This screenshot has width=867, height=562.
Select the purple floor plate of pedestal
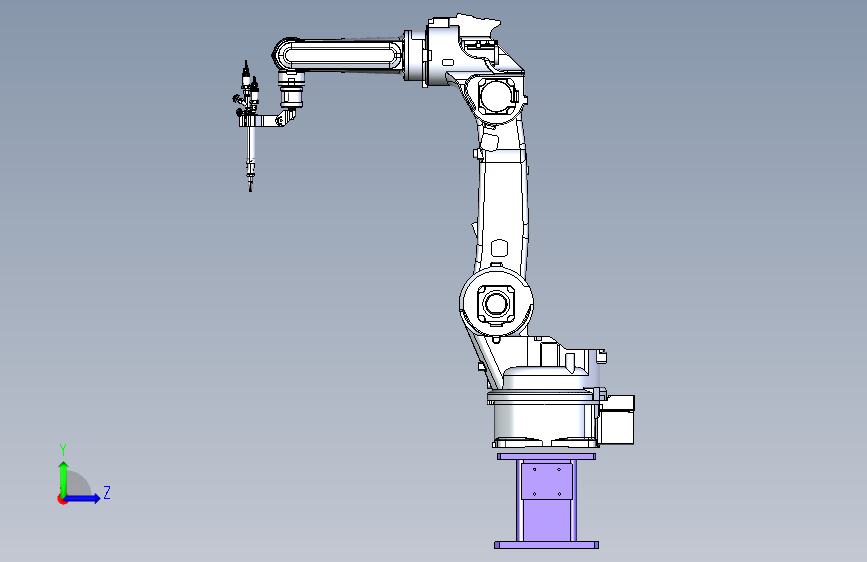[546, 545]
